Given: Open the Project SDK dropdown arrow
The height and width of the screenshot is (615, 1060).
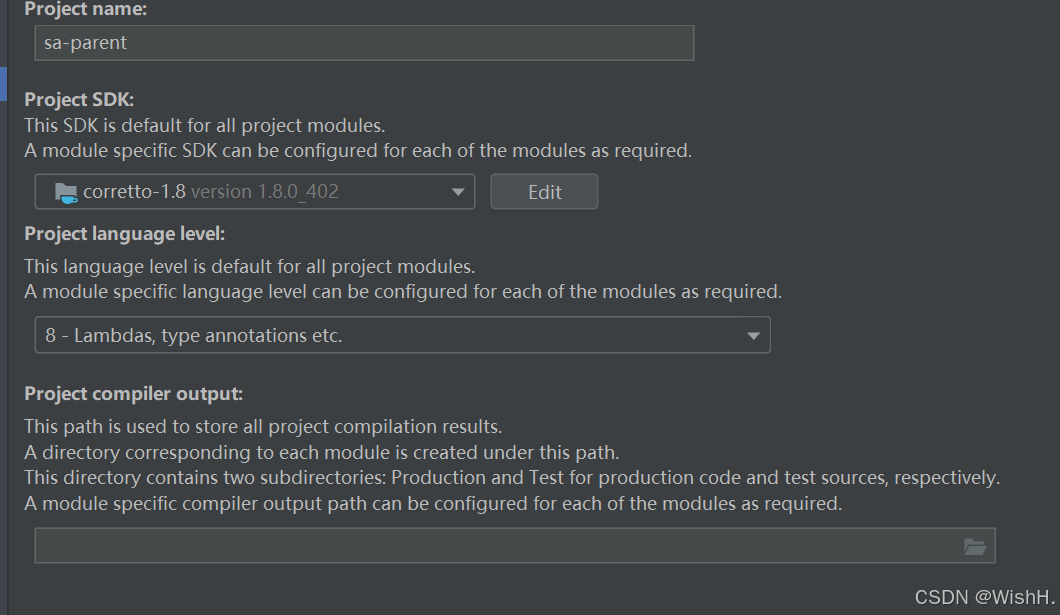Looking at the screenshot, I should (458, 192).
